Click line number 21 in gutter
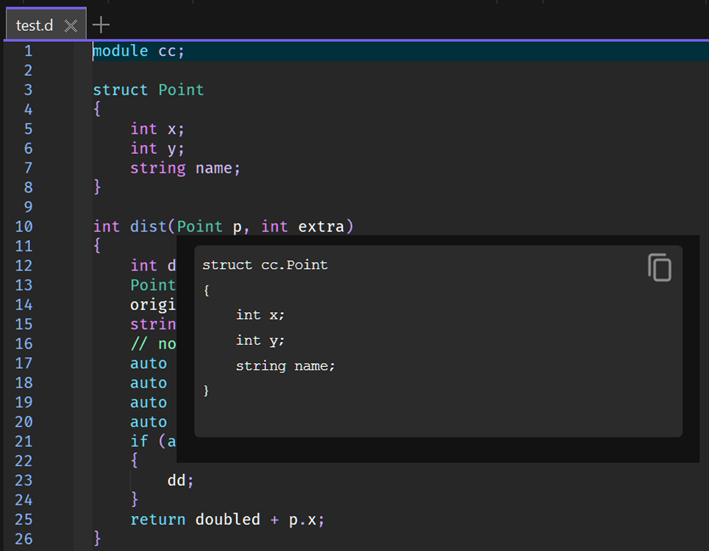 (24, 441)
